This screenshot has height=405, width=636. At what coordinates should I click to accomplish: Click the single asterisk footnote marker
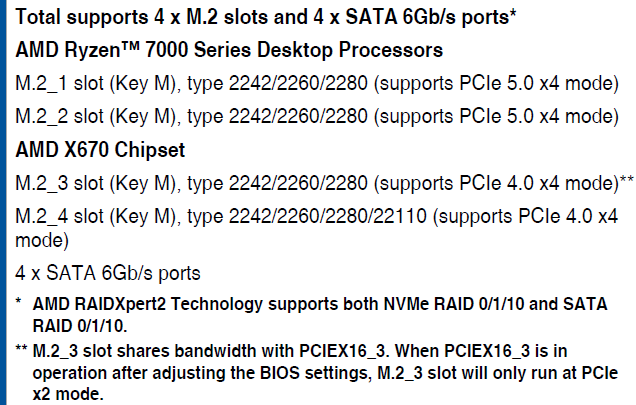(18, 302)
